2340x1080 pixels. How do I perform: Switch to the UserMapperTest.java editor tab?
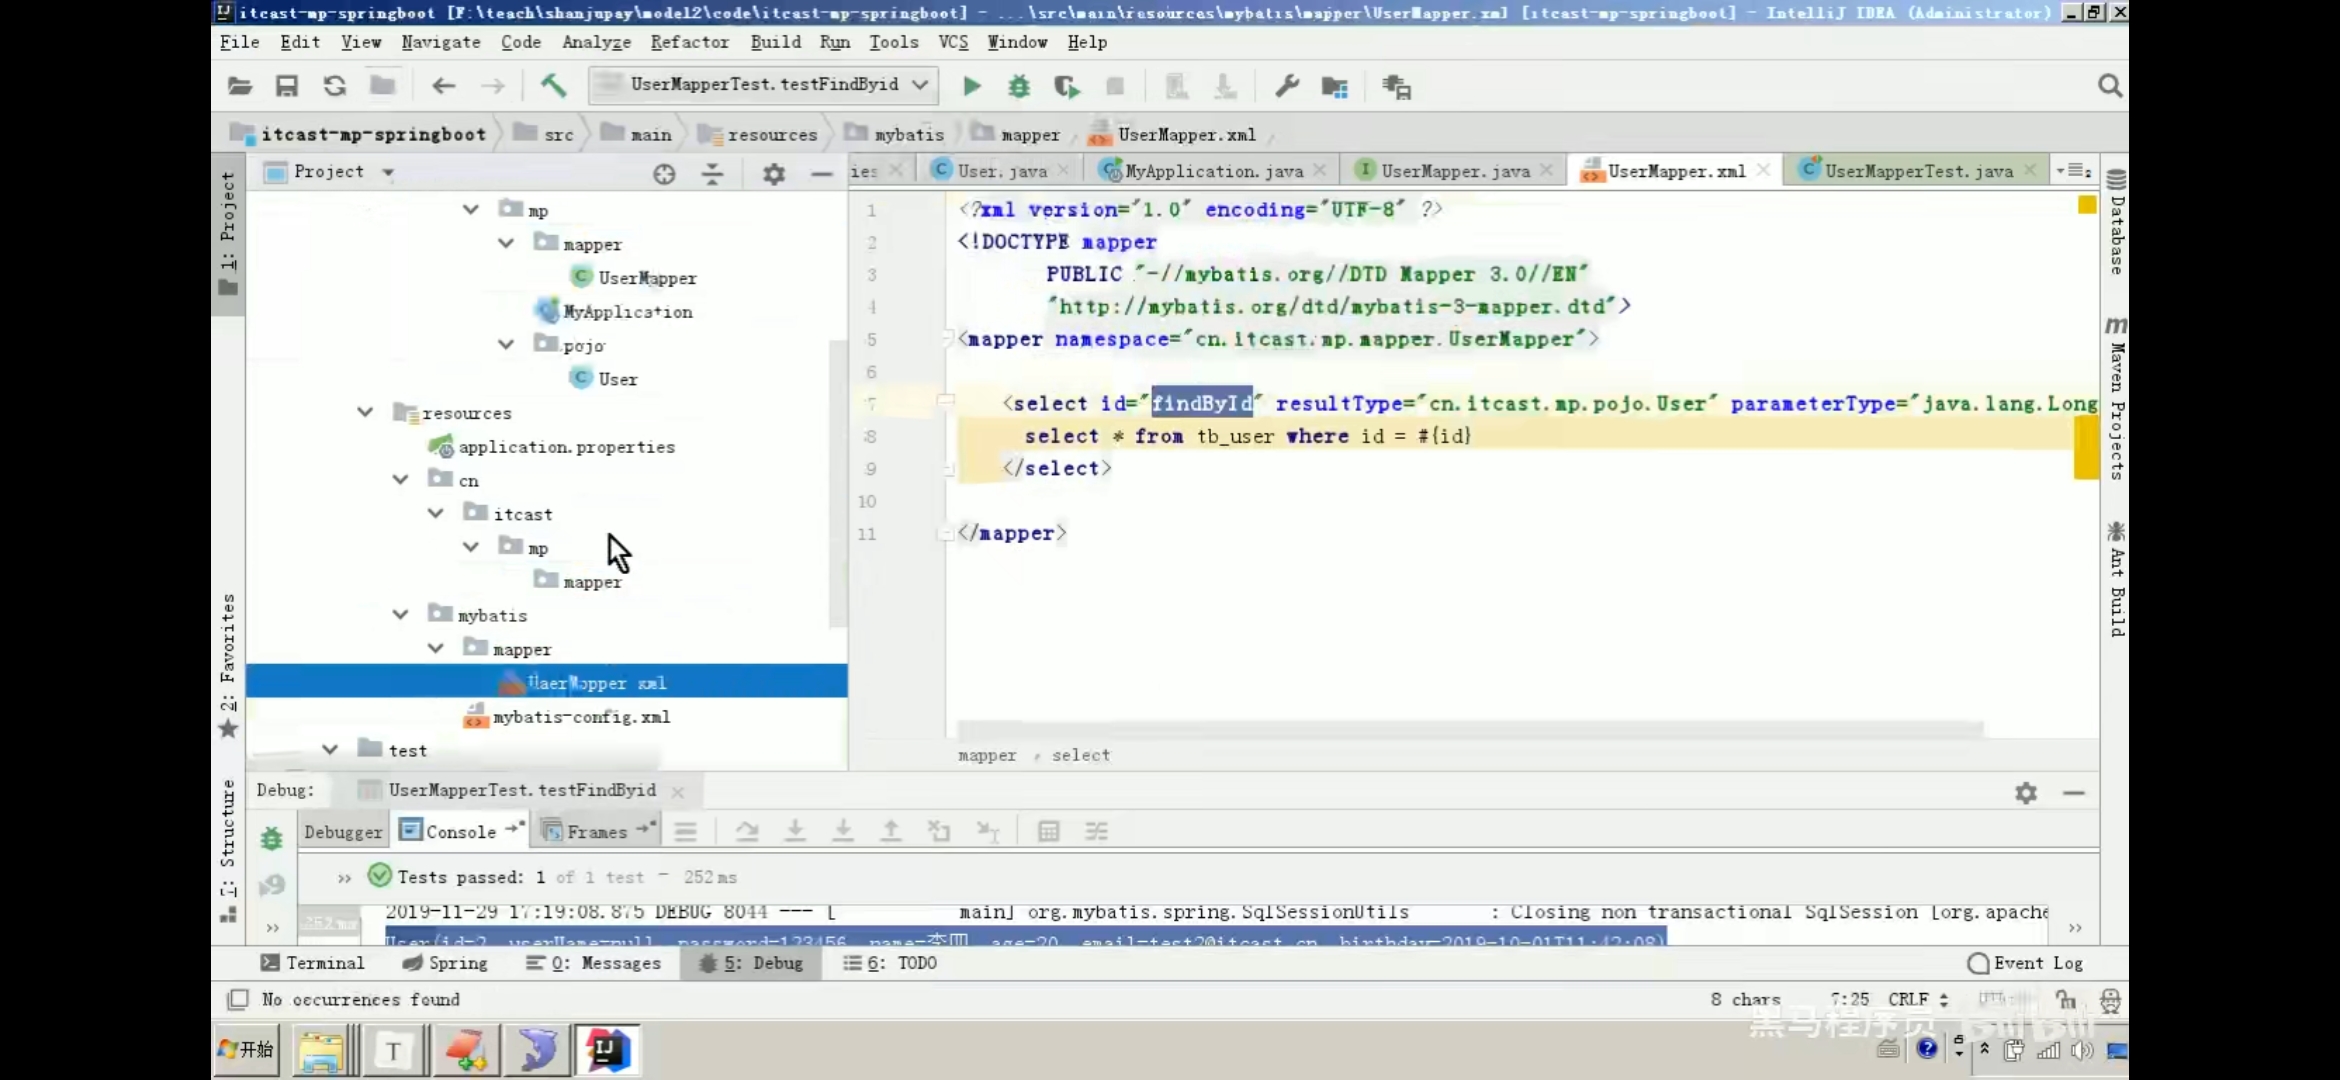tap(1917, 171)
